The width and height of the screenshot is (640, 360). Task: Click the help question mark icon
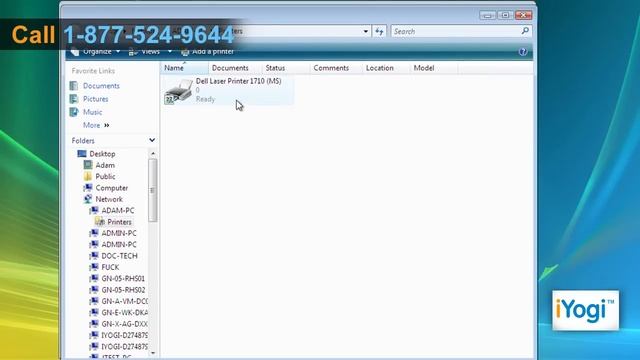(x=523, y=52)
